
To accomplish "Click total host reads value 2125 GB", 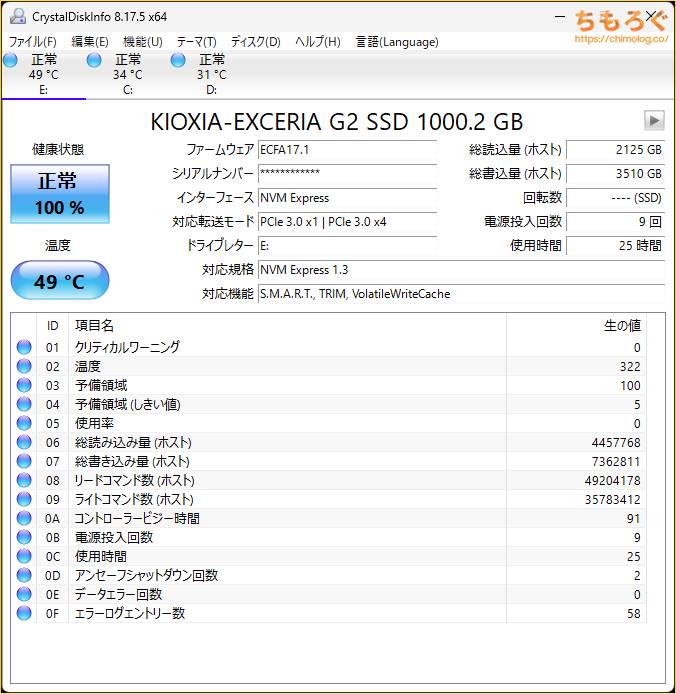I will point(615,150).
